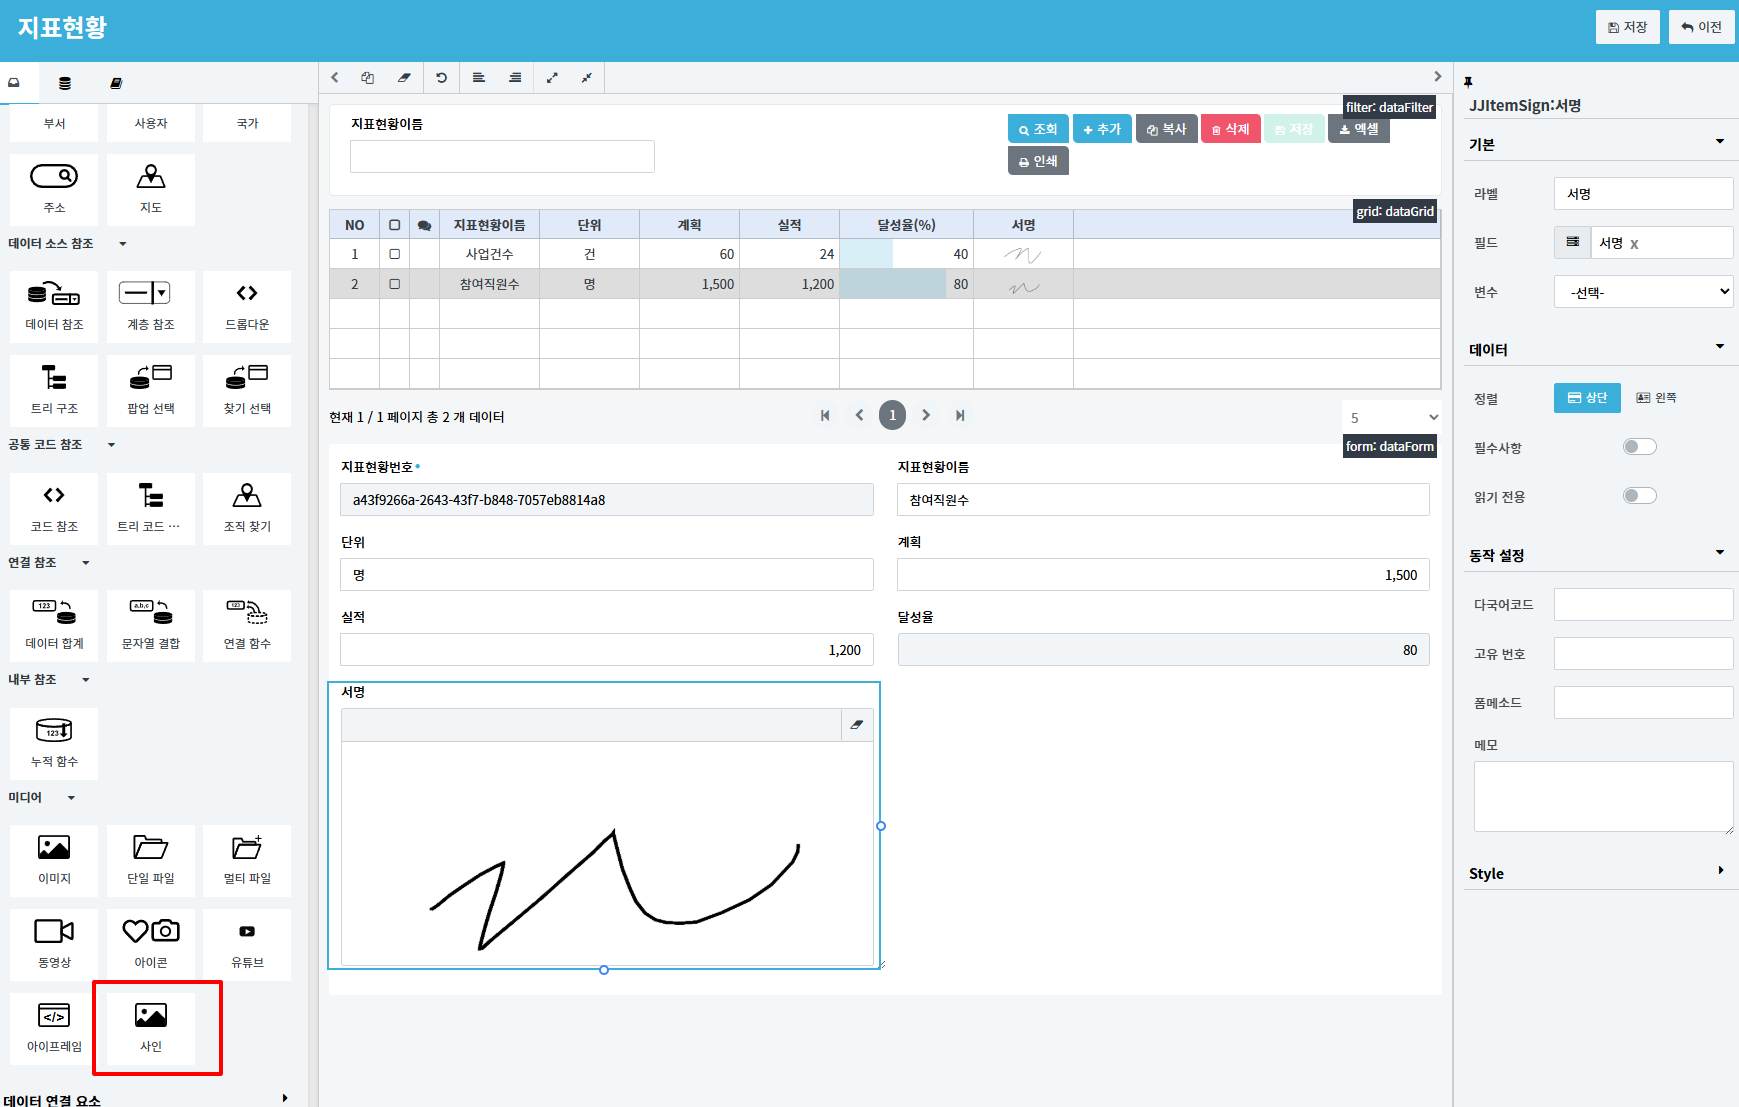The image size is (1739, 1107).
Task: Click the 조회 search button
Action: tap(1037, 129)
